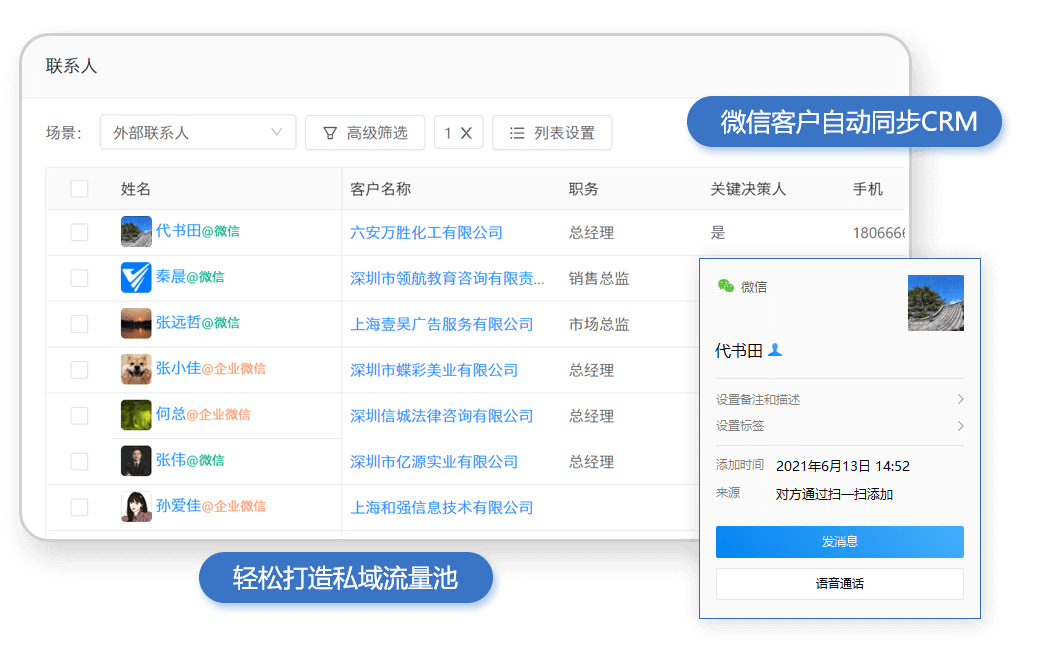1038x671 pixels.
Task: Click the list icon in 列表设置
Action: tap(517, 133)
